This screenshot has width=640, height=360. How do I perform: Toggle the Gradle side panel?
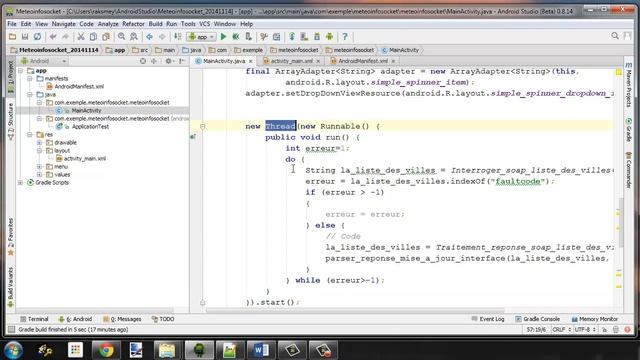click(x=629, y=130)
